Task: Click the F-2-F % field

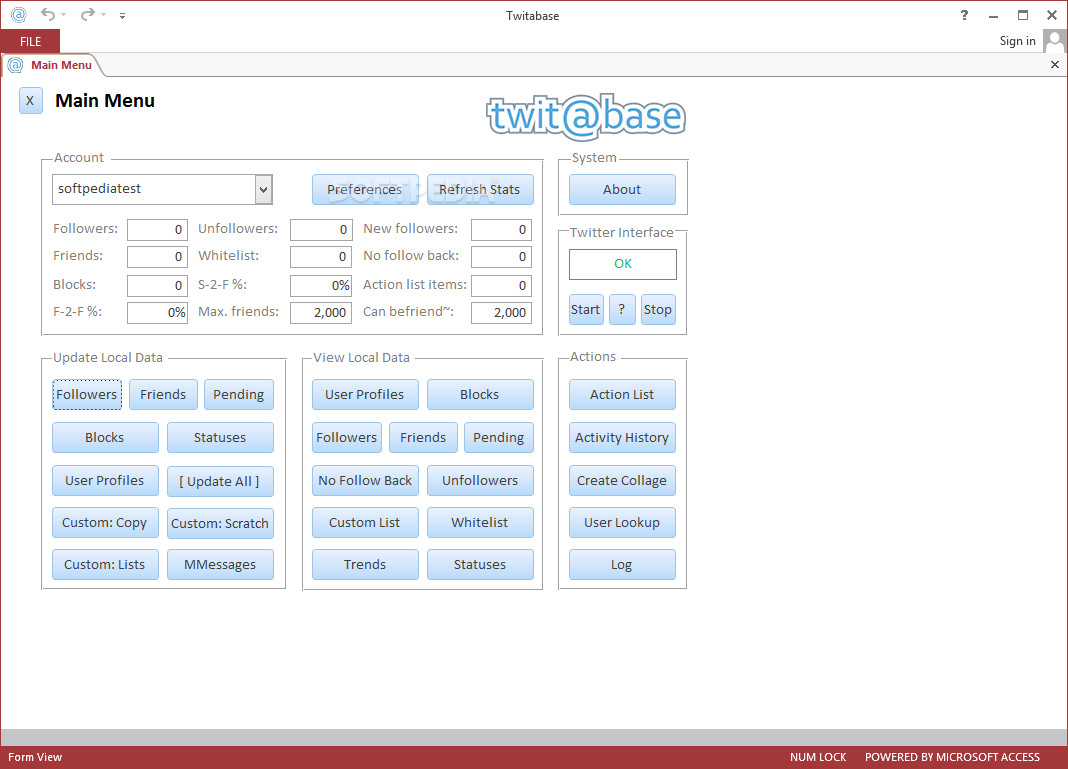Action: (157, 313)
